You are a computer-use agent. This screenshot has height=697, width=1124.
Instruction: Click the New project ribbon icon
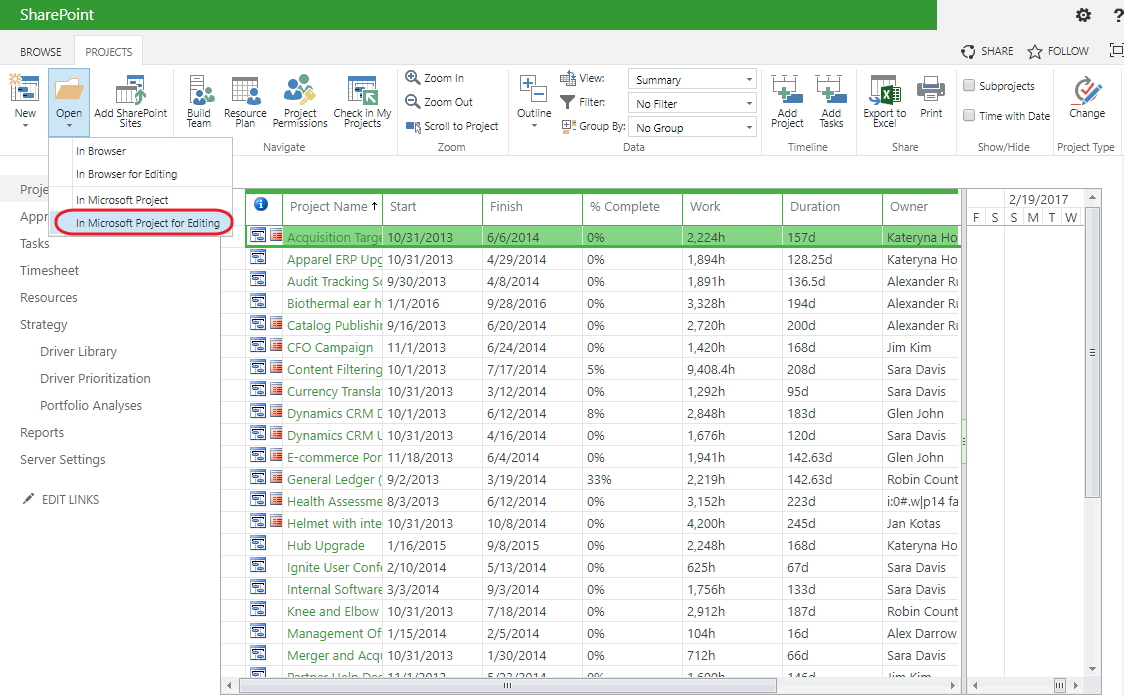click(24, 89)
